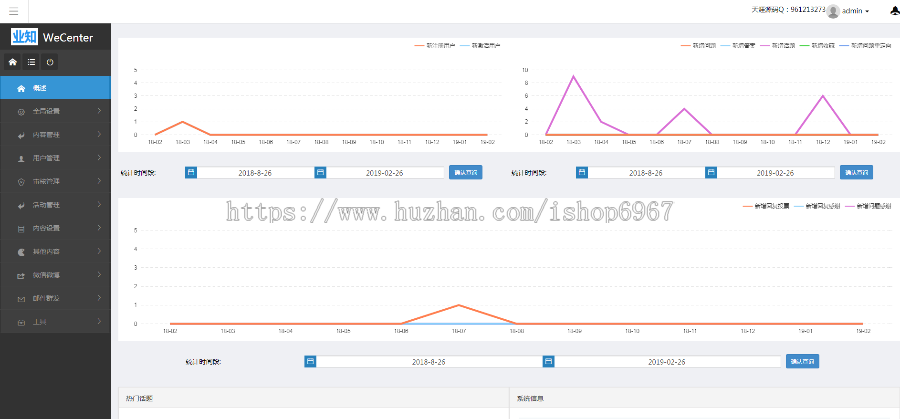Toggle the orange legend series in the right chart
900x419 pixels.
click(x=697, y=45)
